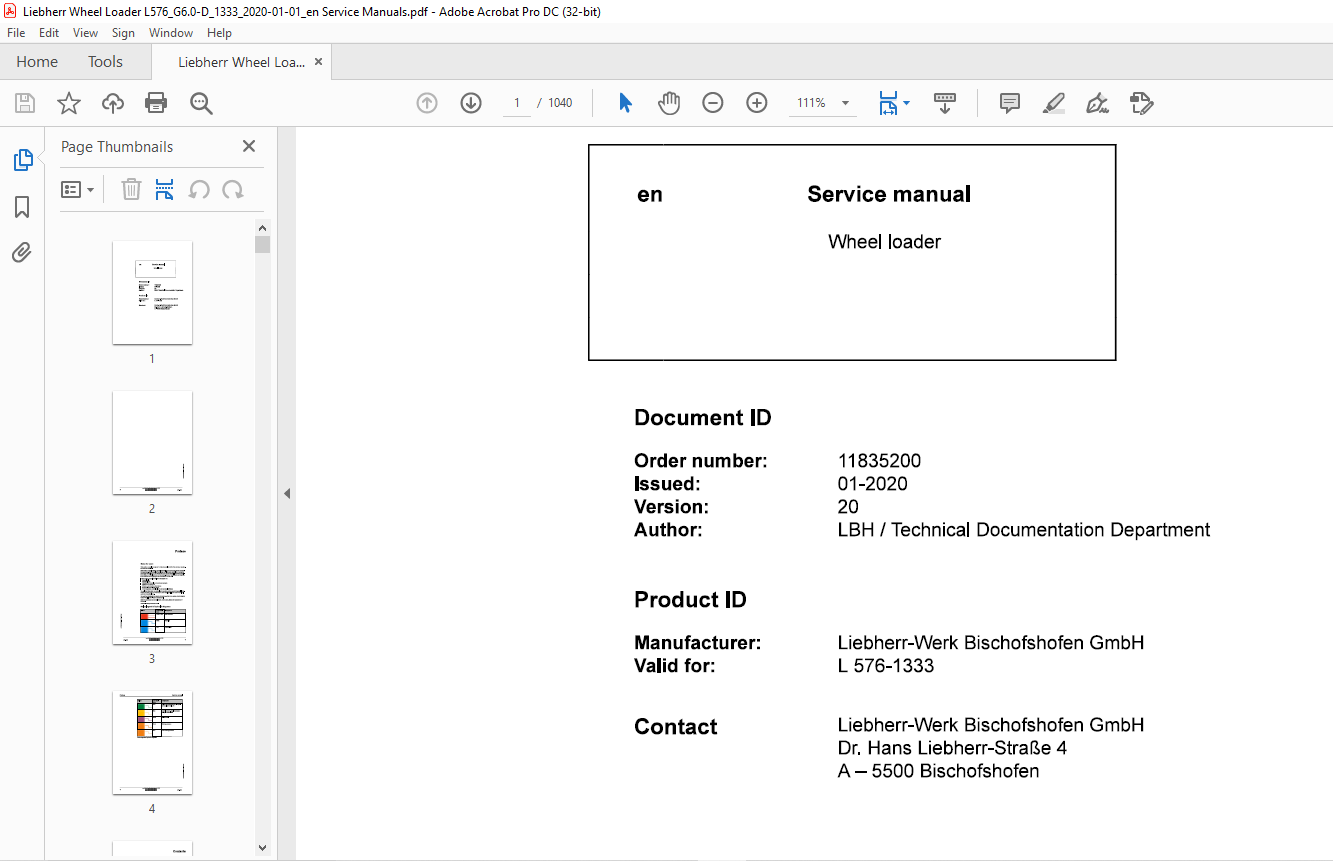Click thumbnails scrollbar down arrow
The width and height of the screenshot is (1333, 861).
[x=262, y=848]
